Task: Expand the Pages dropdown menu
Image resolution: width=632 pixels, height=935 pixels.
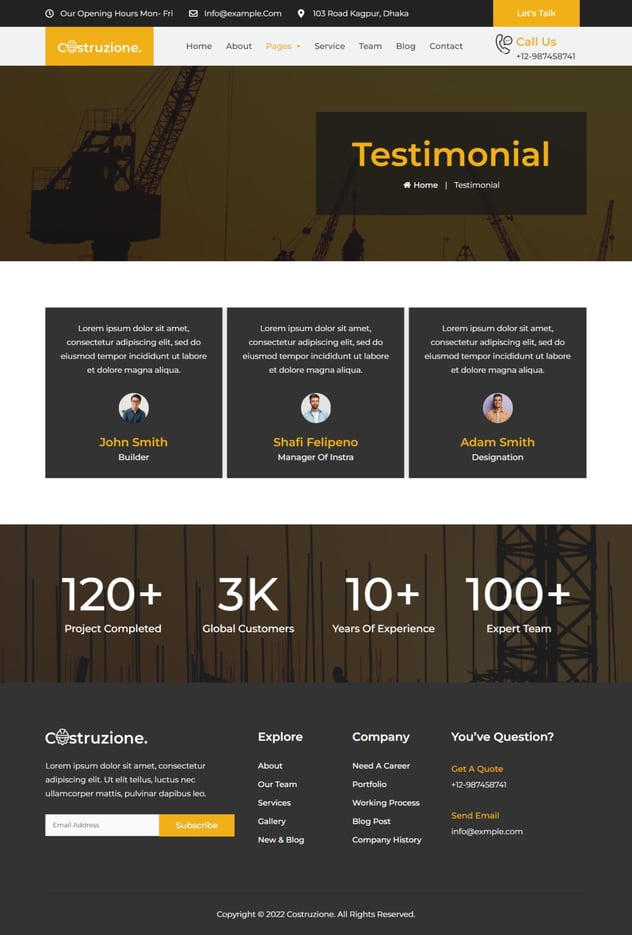Action: [x=282, y=46]
